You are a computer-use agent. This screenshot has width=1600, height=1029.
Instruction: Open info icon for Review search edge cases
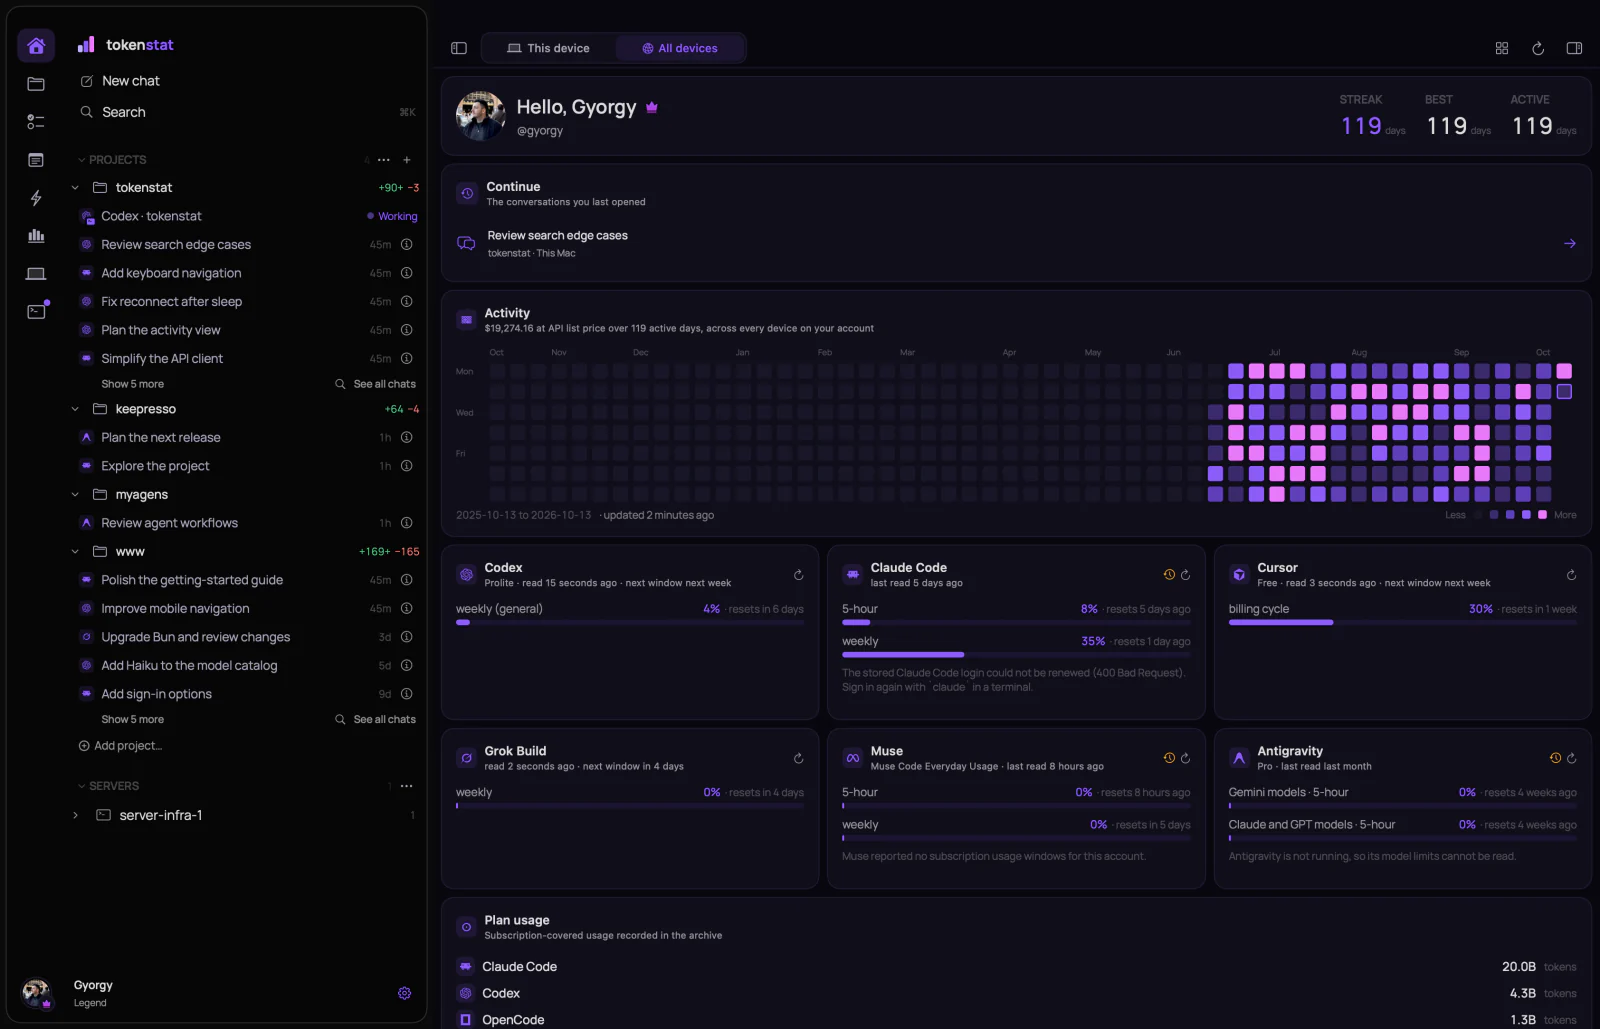click(x=407, y=245)
